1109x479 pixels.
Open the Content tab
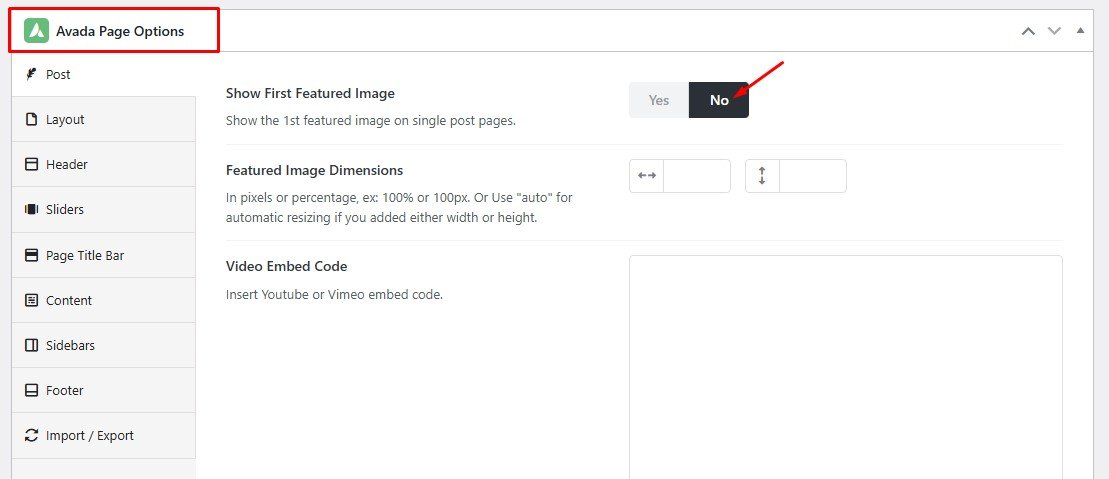coord(69,300)
